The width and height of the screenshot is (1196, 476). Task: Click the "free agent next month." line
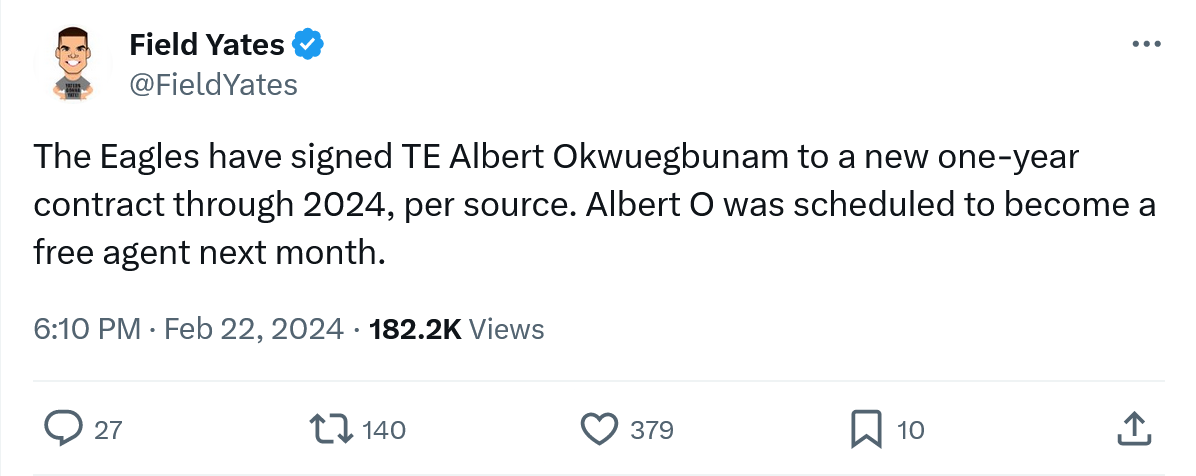coord(210,253)
